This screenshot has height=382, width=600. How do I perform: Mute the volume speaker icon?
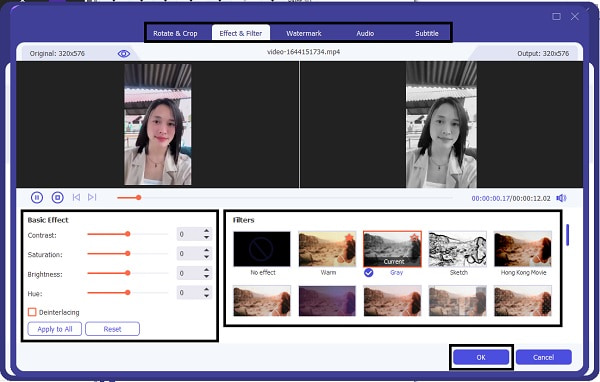point(561,198)
